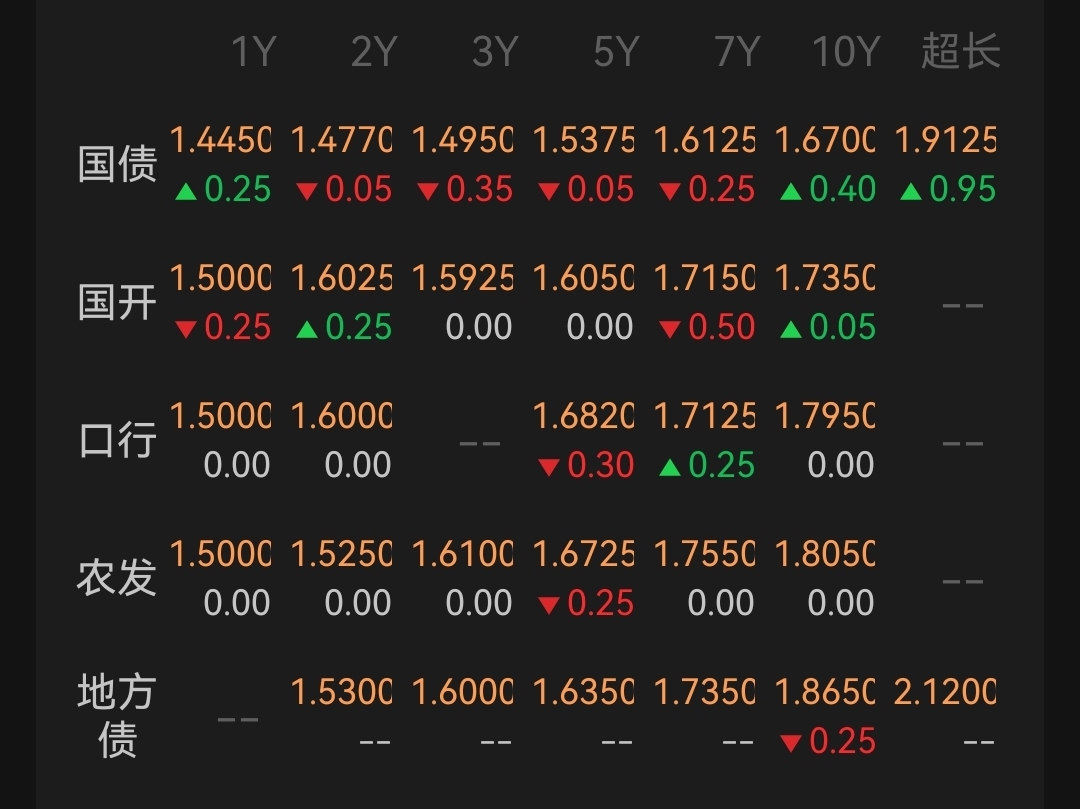Viewport: 1080px width, 809px height.
Task: Click the 口行 10Y yield 1.7950
Action: (825, 416)
